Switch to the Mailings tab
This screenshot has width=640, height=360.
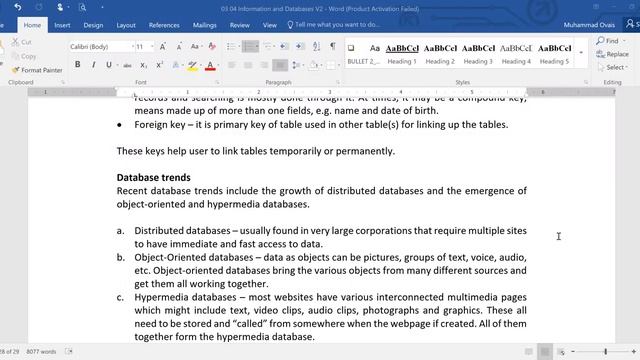[x=204, y=25]
